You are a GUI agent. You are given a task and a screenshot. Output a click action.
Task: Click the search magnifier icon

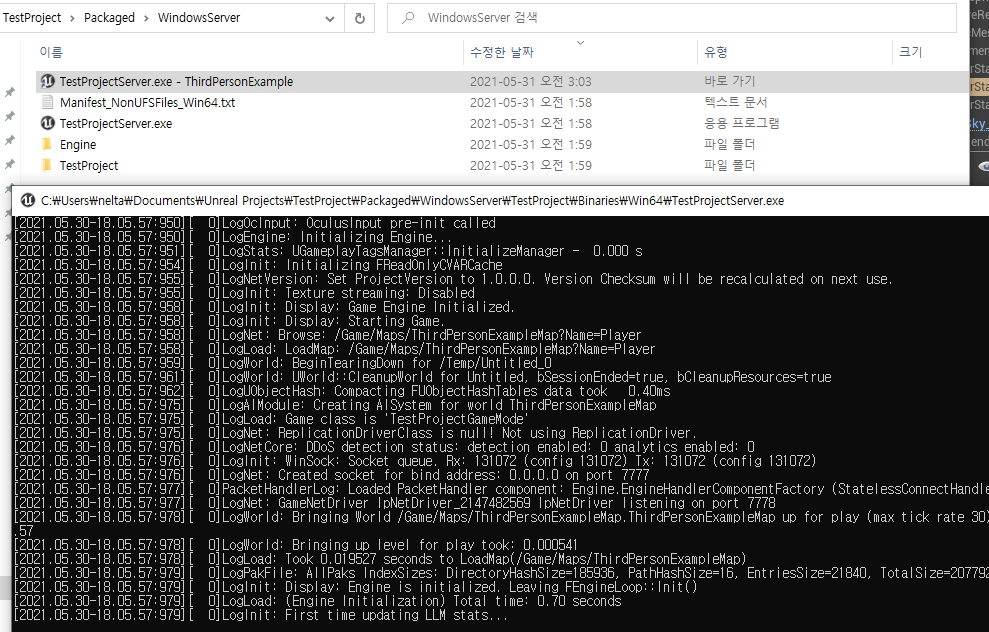408,18
